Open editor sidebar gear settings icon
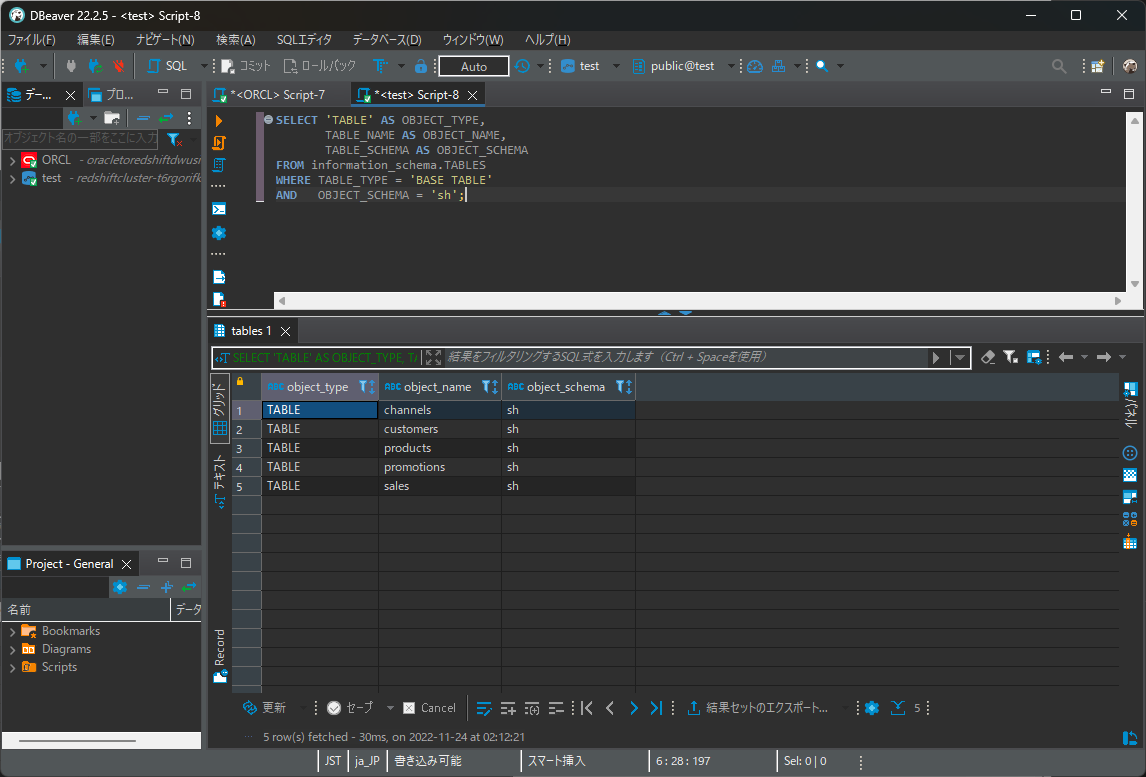Viewport: 1146px width, 777px height. [x=219, y=232]
